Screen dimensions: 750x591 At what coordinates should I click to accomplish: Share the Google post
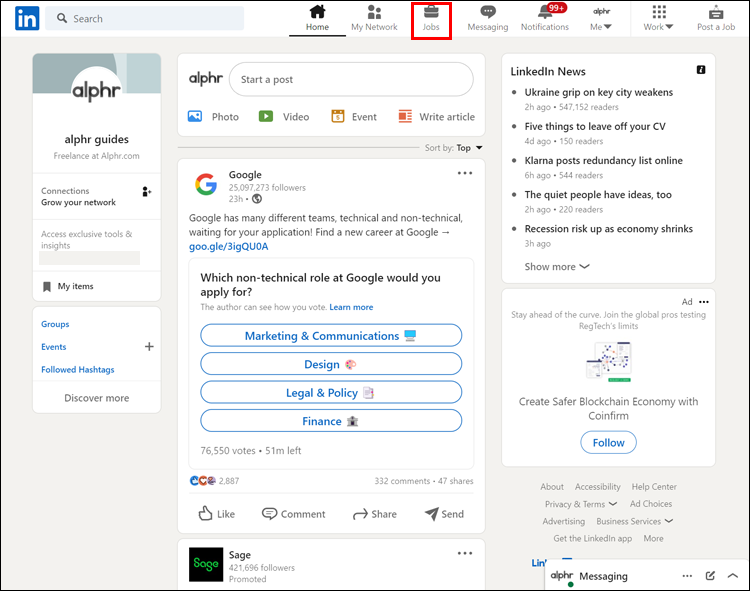(x=375, y=514)
